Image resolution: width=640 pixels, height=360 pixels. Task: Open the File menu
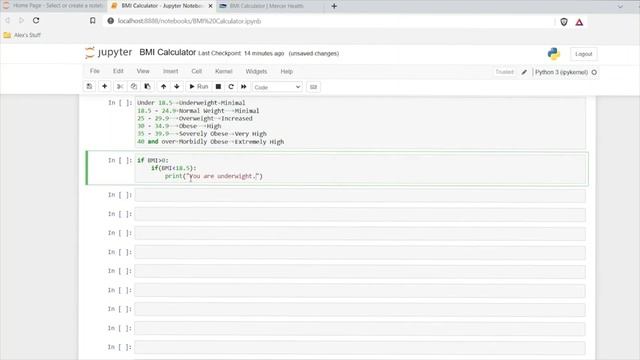tap(95, 71)
